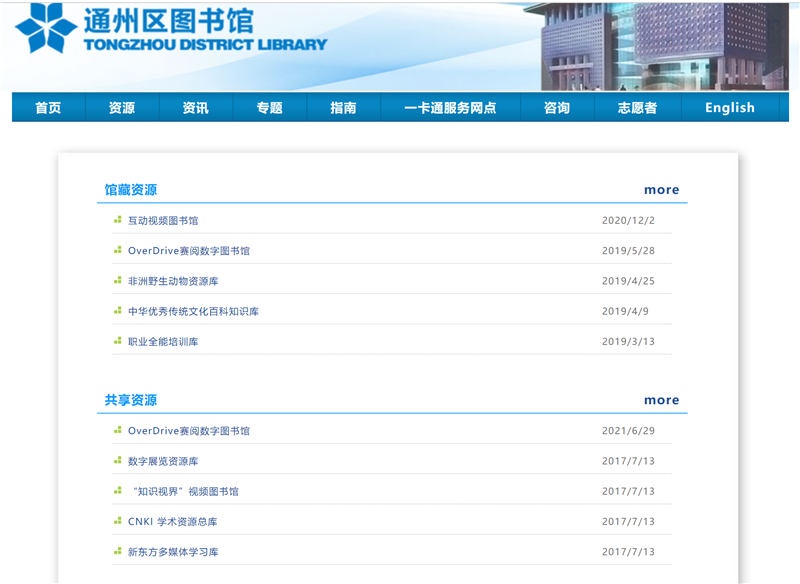Open the 资源 navigation menu
The width and height of the screenshot is (800, 584).
(x=122, y=108)
